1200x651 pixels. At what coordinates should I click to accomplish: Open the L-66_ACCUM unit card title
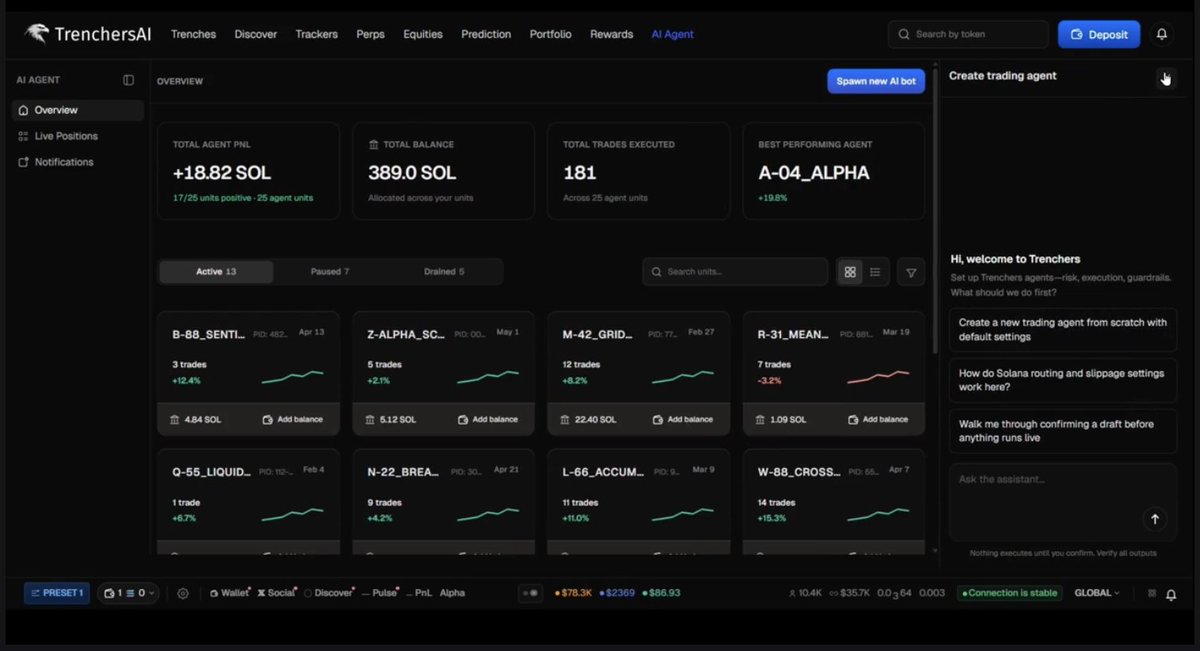601,472
